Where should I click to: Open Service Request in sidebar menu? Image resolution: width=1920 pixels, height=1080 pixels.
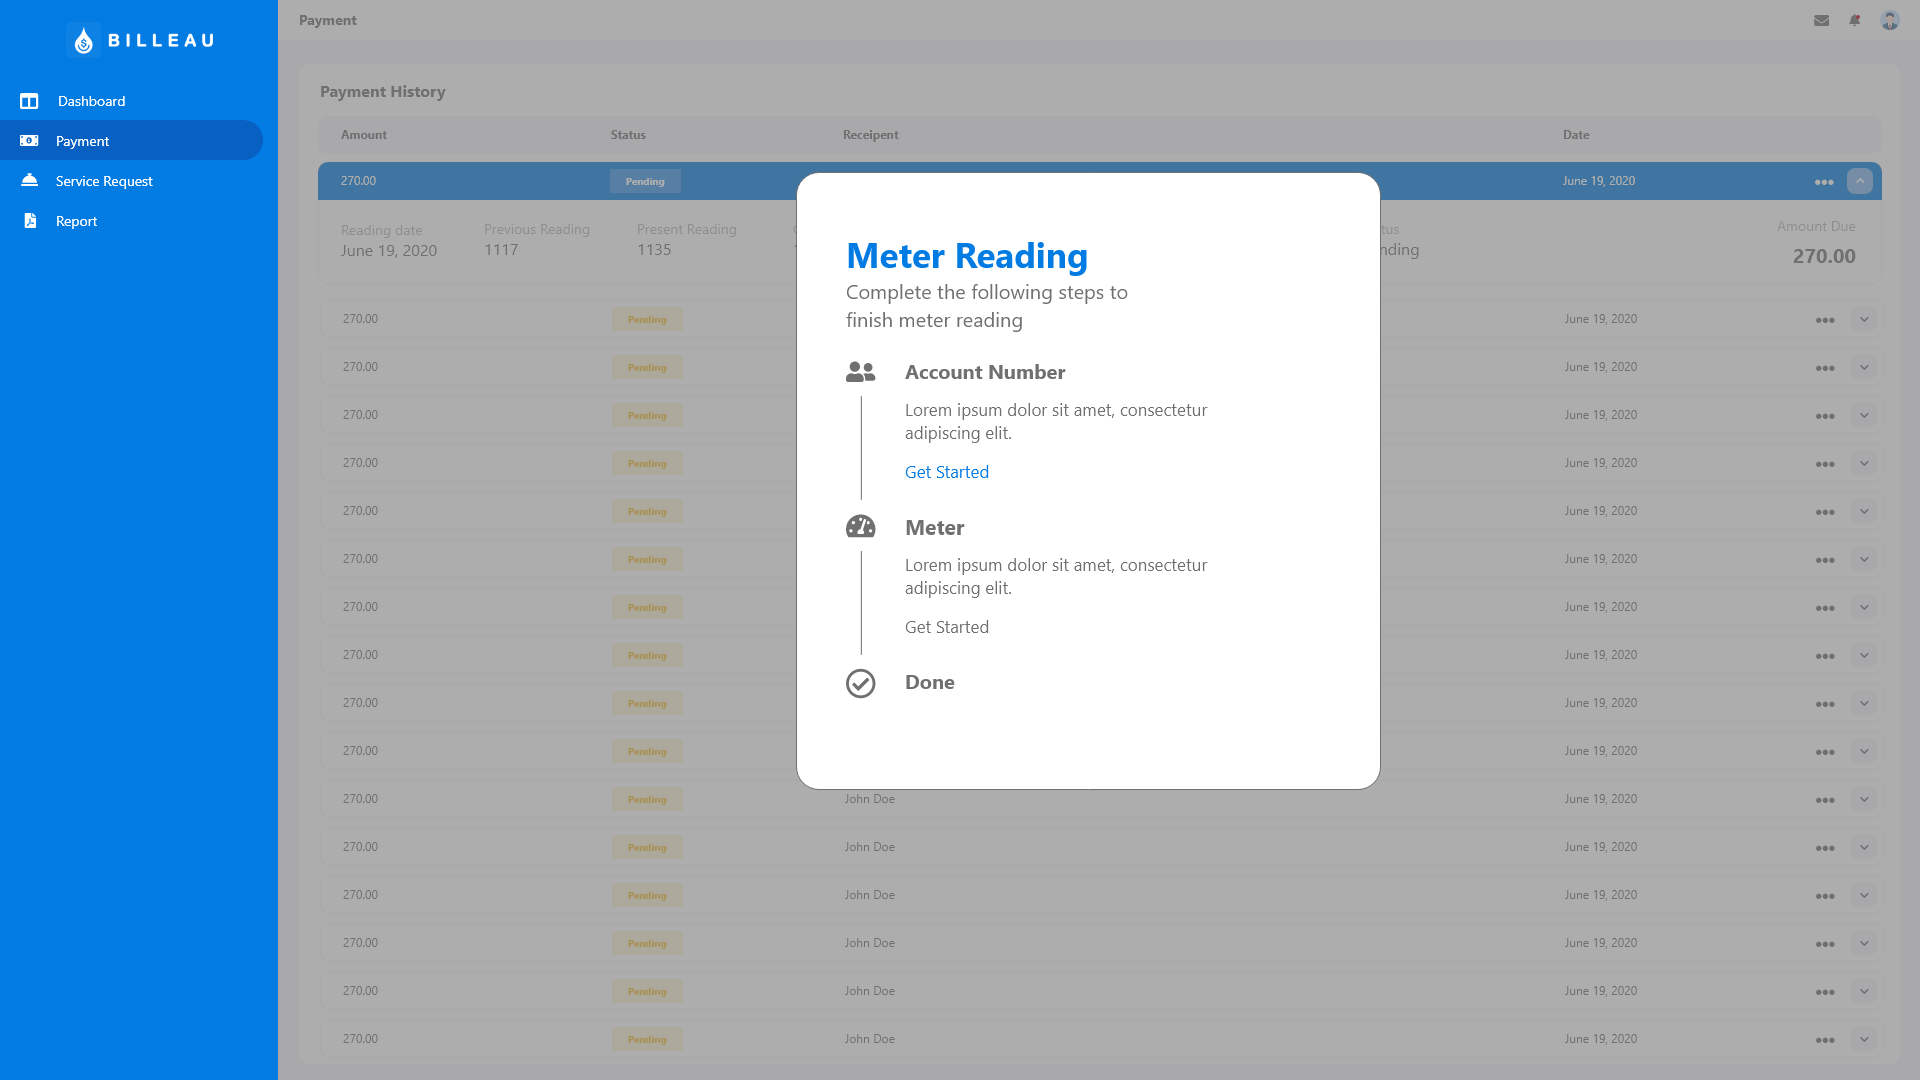pos(104,181)
